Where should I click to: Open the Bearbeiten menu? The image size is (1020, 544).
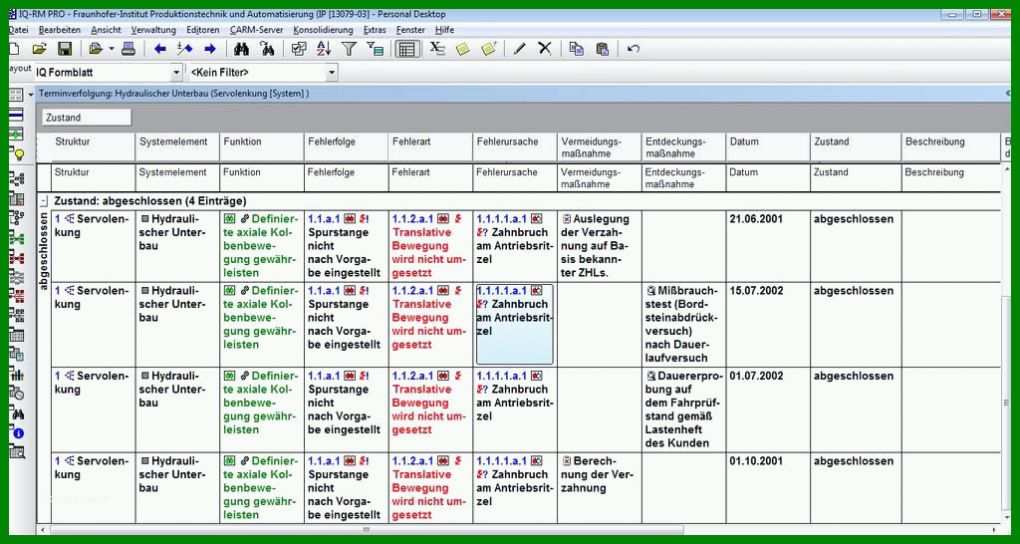coord(60,30)
